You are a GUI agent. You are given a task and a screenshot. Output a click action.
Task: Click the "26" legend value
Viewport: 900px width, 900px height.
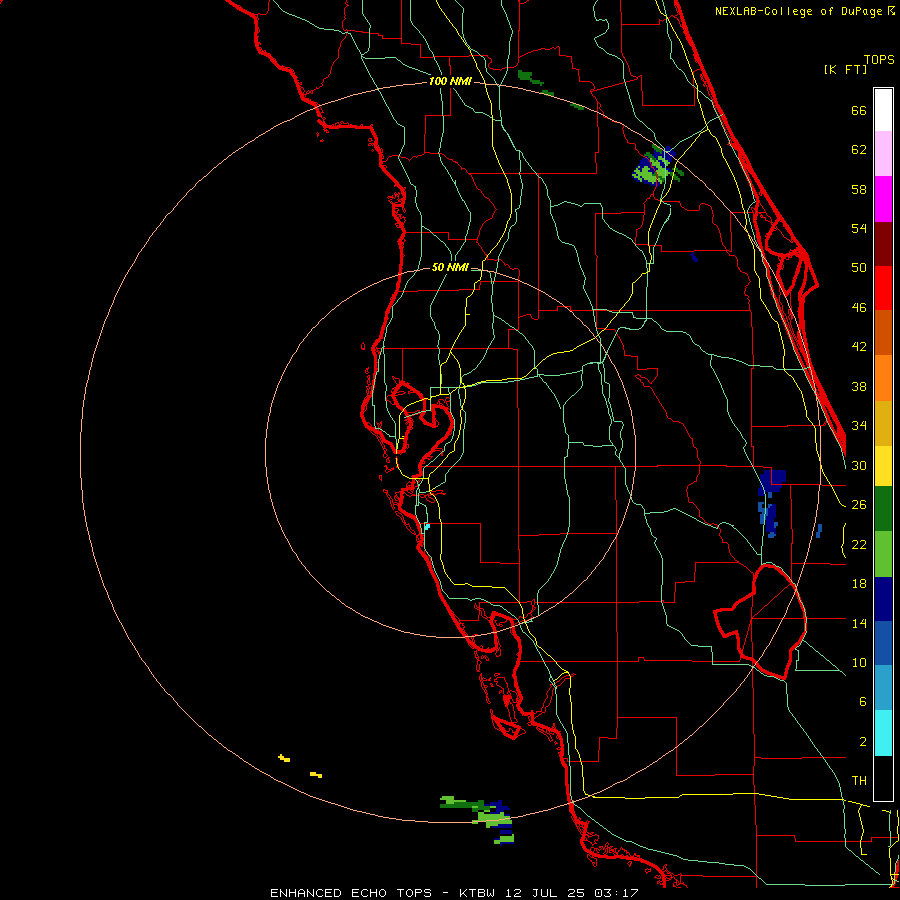click(x=859, y=505)
